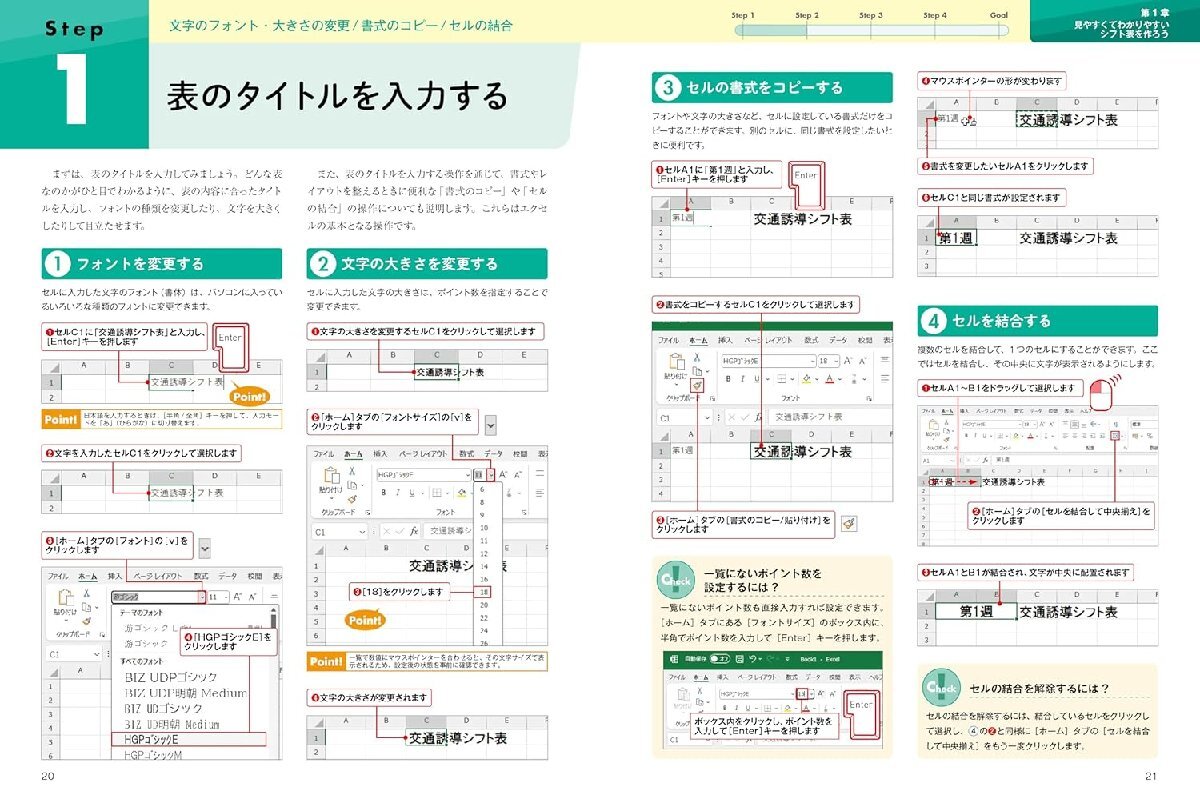This screenshot has width=1200, height=795.
Task: Open the ヘルプ tab in the Book1 - Excel window
Action: (876, 677)
